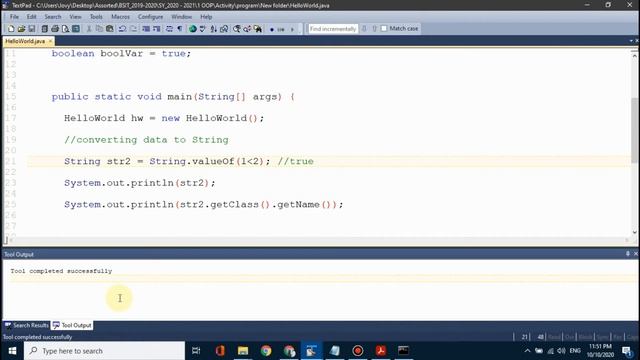The height and width of the screenshot is (360, 640).
Task: Open the Macros menu
Action: pyautogui.click(x=120, y=17)
